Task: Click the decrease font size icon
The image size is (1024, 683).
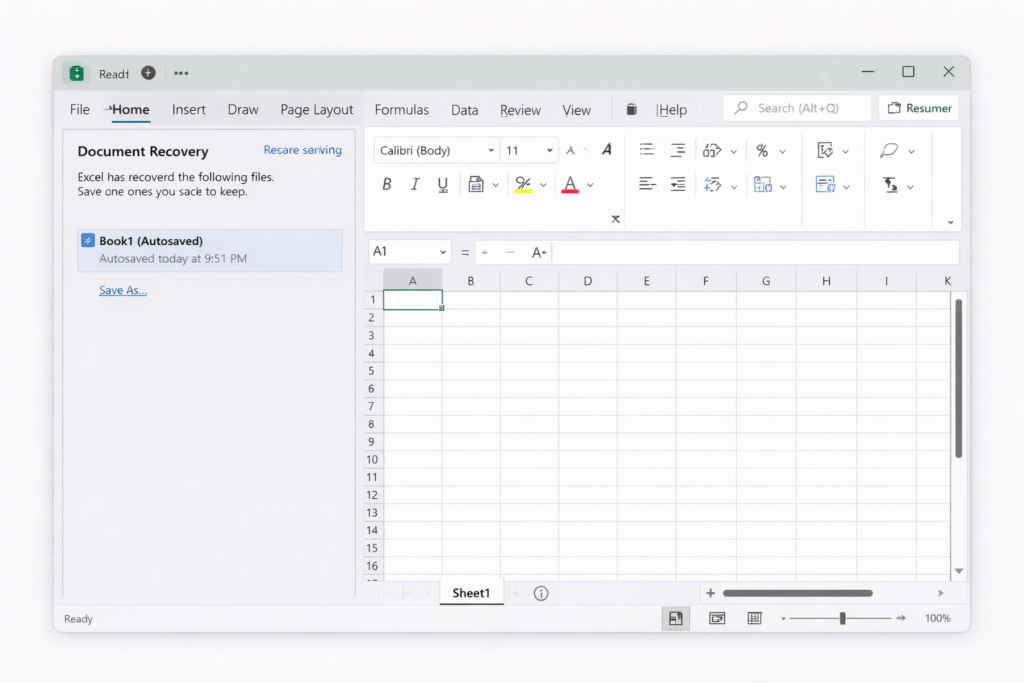Action: (570, 151)
